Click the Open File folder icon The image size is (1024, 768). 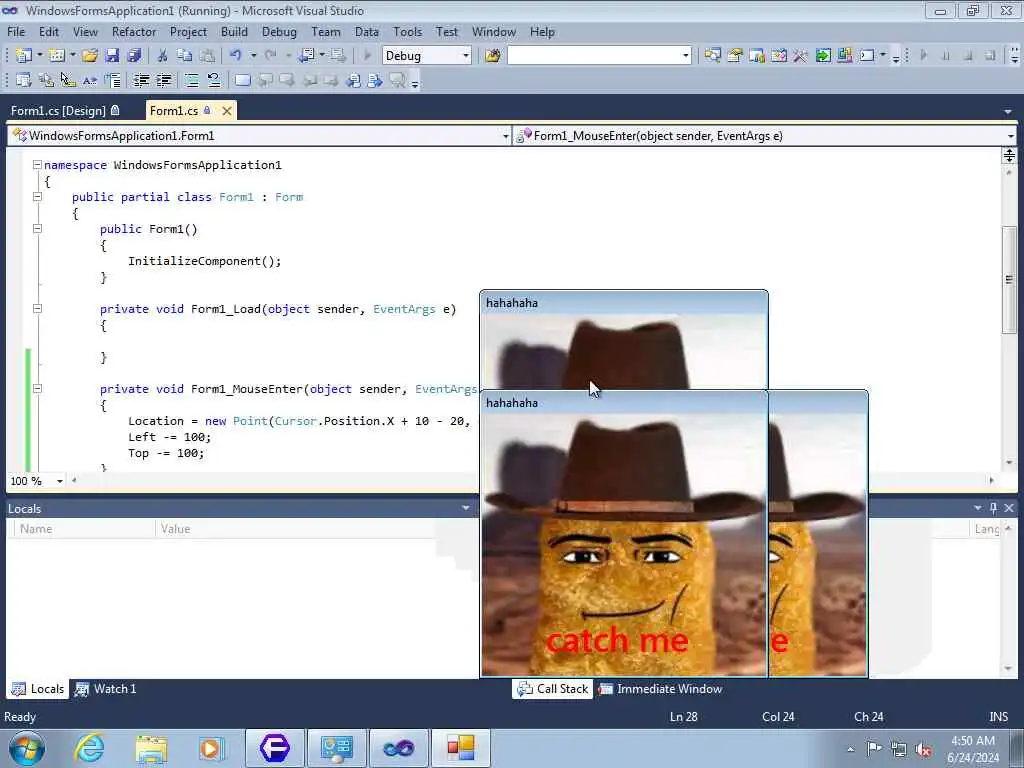point(90,56)
